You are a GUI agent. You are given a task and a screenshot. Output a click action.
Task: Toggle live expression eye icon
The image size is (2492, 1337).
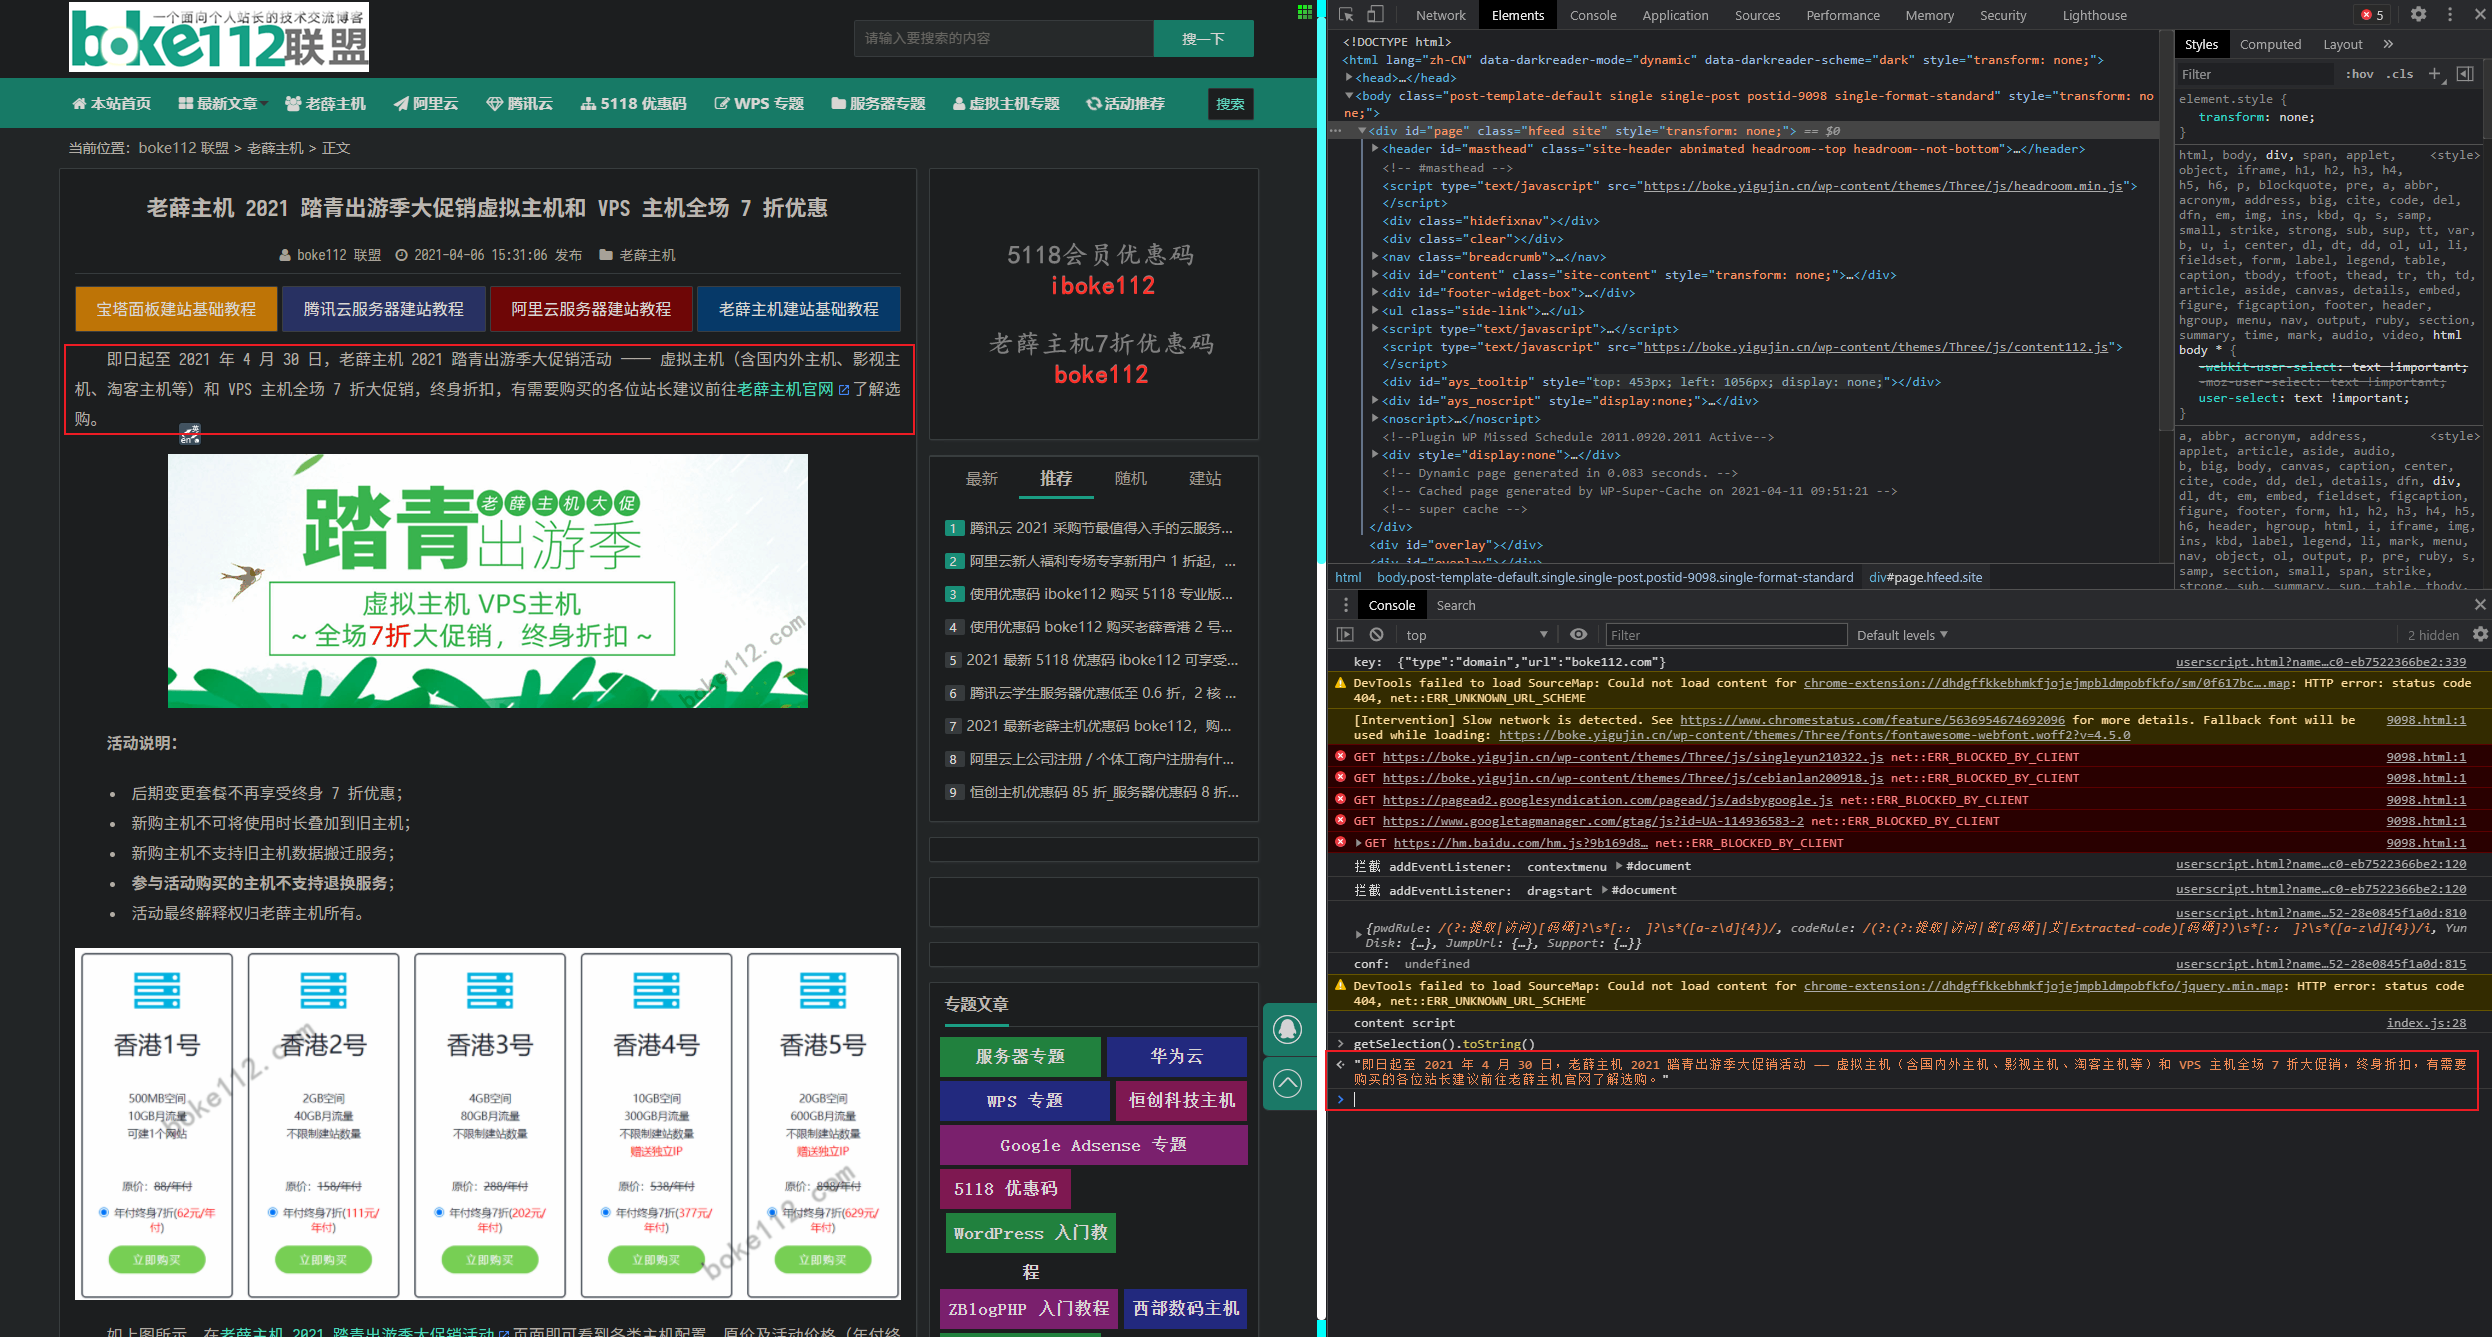tap(1578, 635)
